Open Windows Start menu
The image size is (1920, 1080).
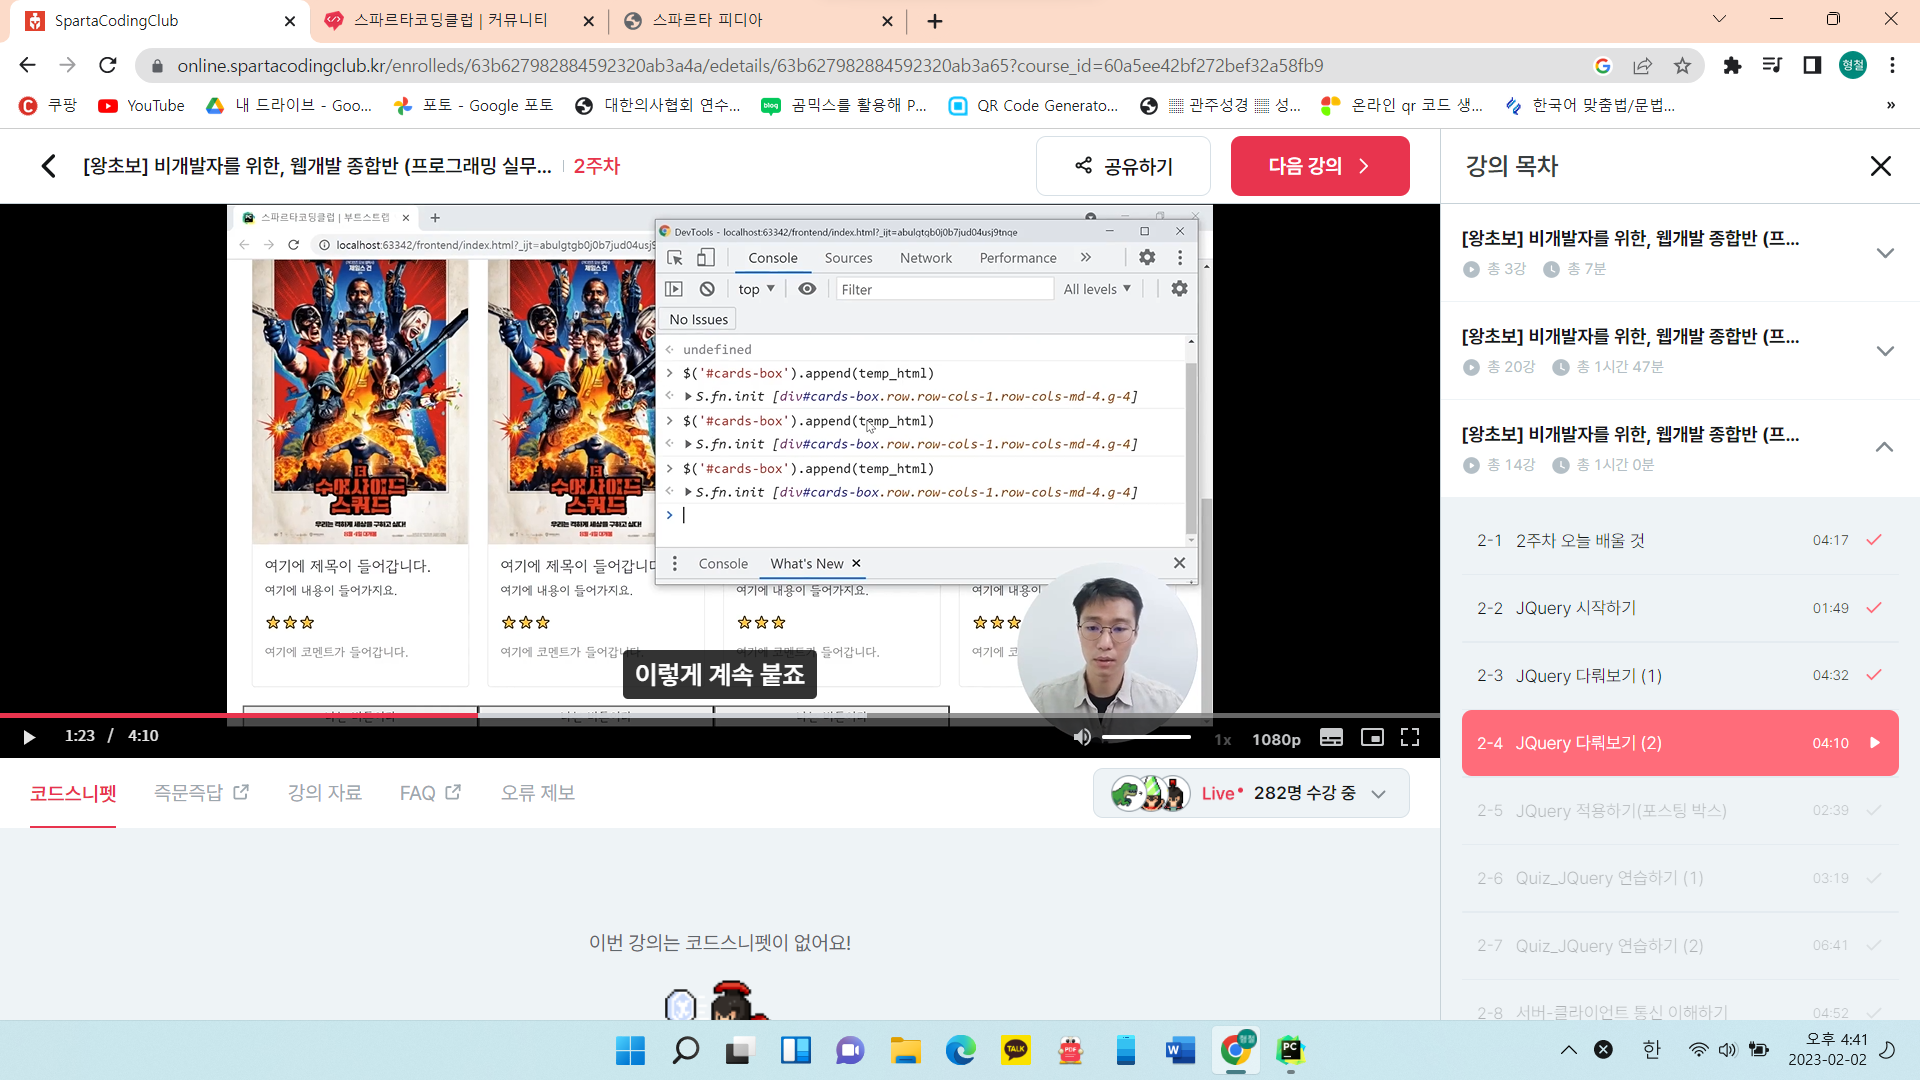tap(630, 1050)
